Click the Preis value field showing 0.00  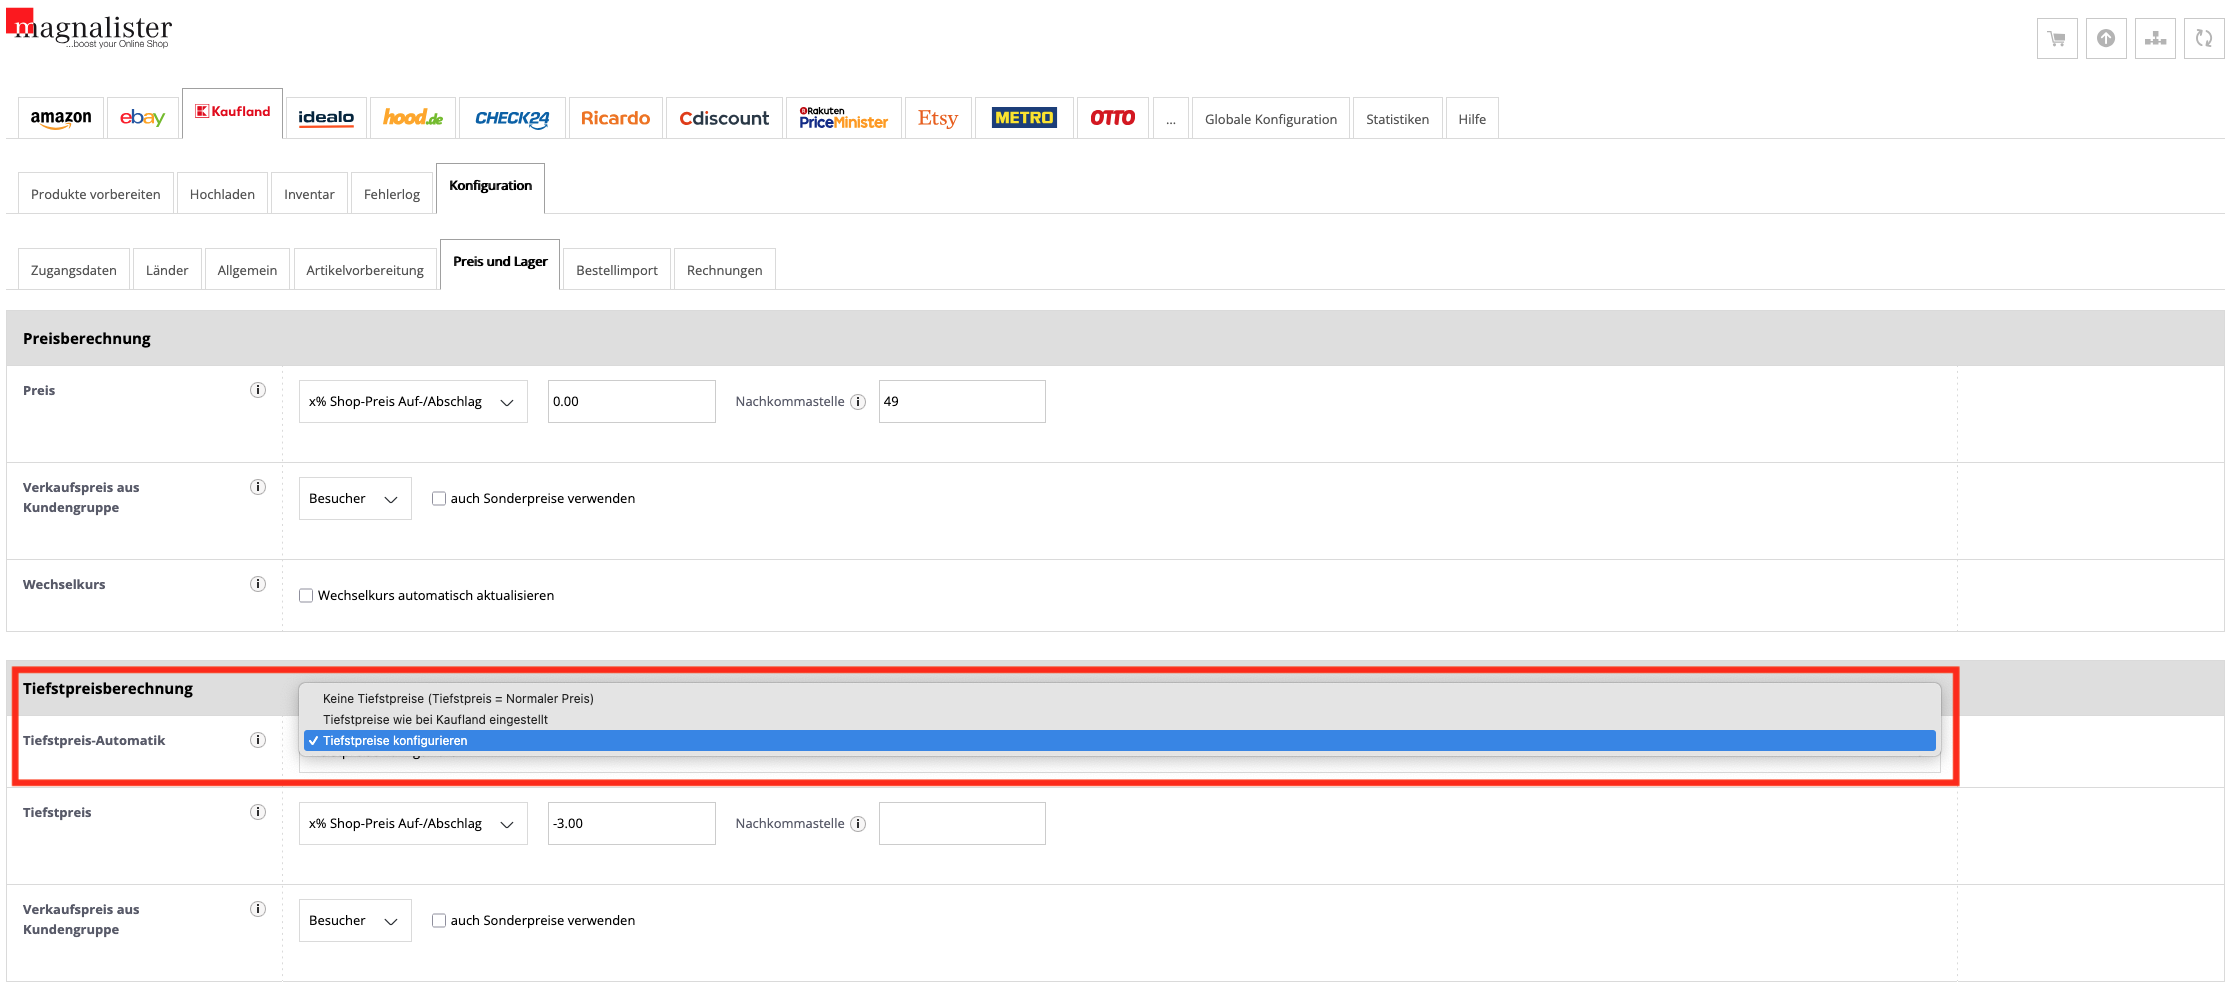(631, 402)
